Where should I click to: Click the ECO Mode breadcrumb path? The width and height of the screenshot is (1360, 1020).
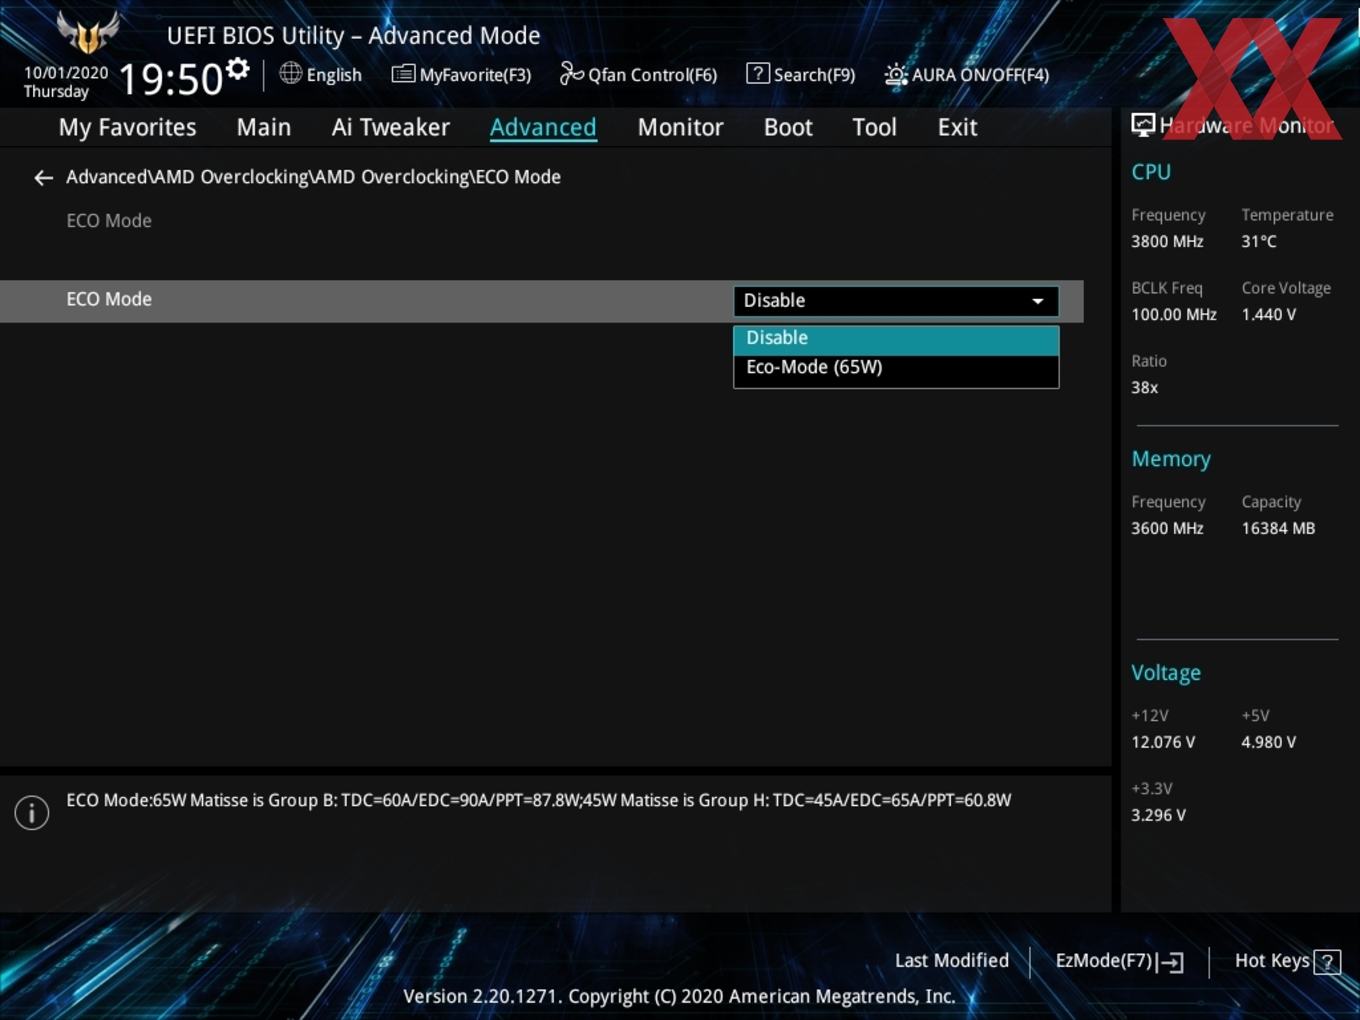tap(313, 177)
